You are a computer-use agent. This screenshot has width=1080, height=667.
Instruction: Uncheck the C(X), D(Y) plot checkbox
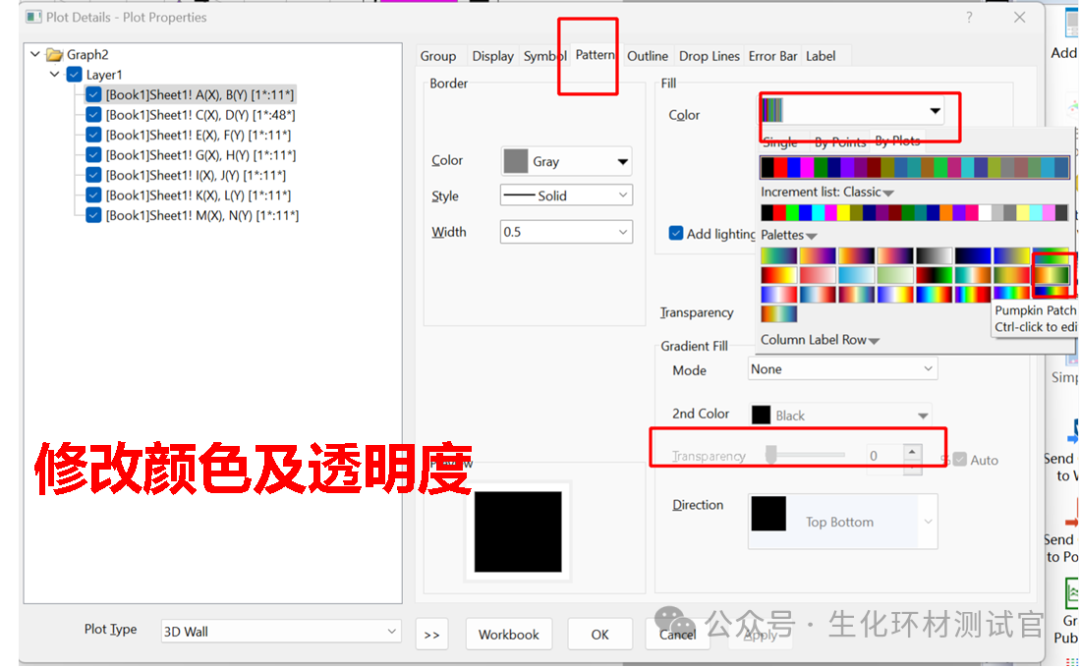coord(94,114)
